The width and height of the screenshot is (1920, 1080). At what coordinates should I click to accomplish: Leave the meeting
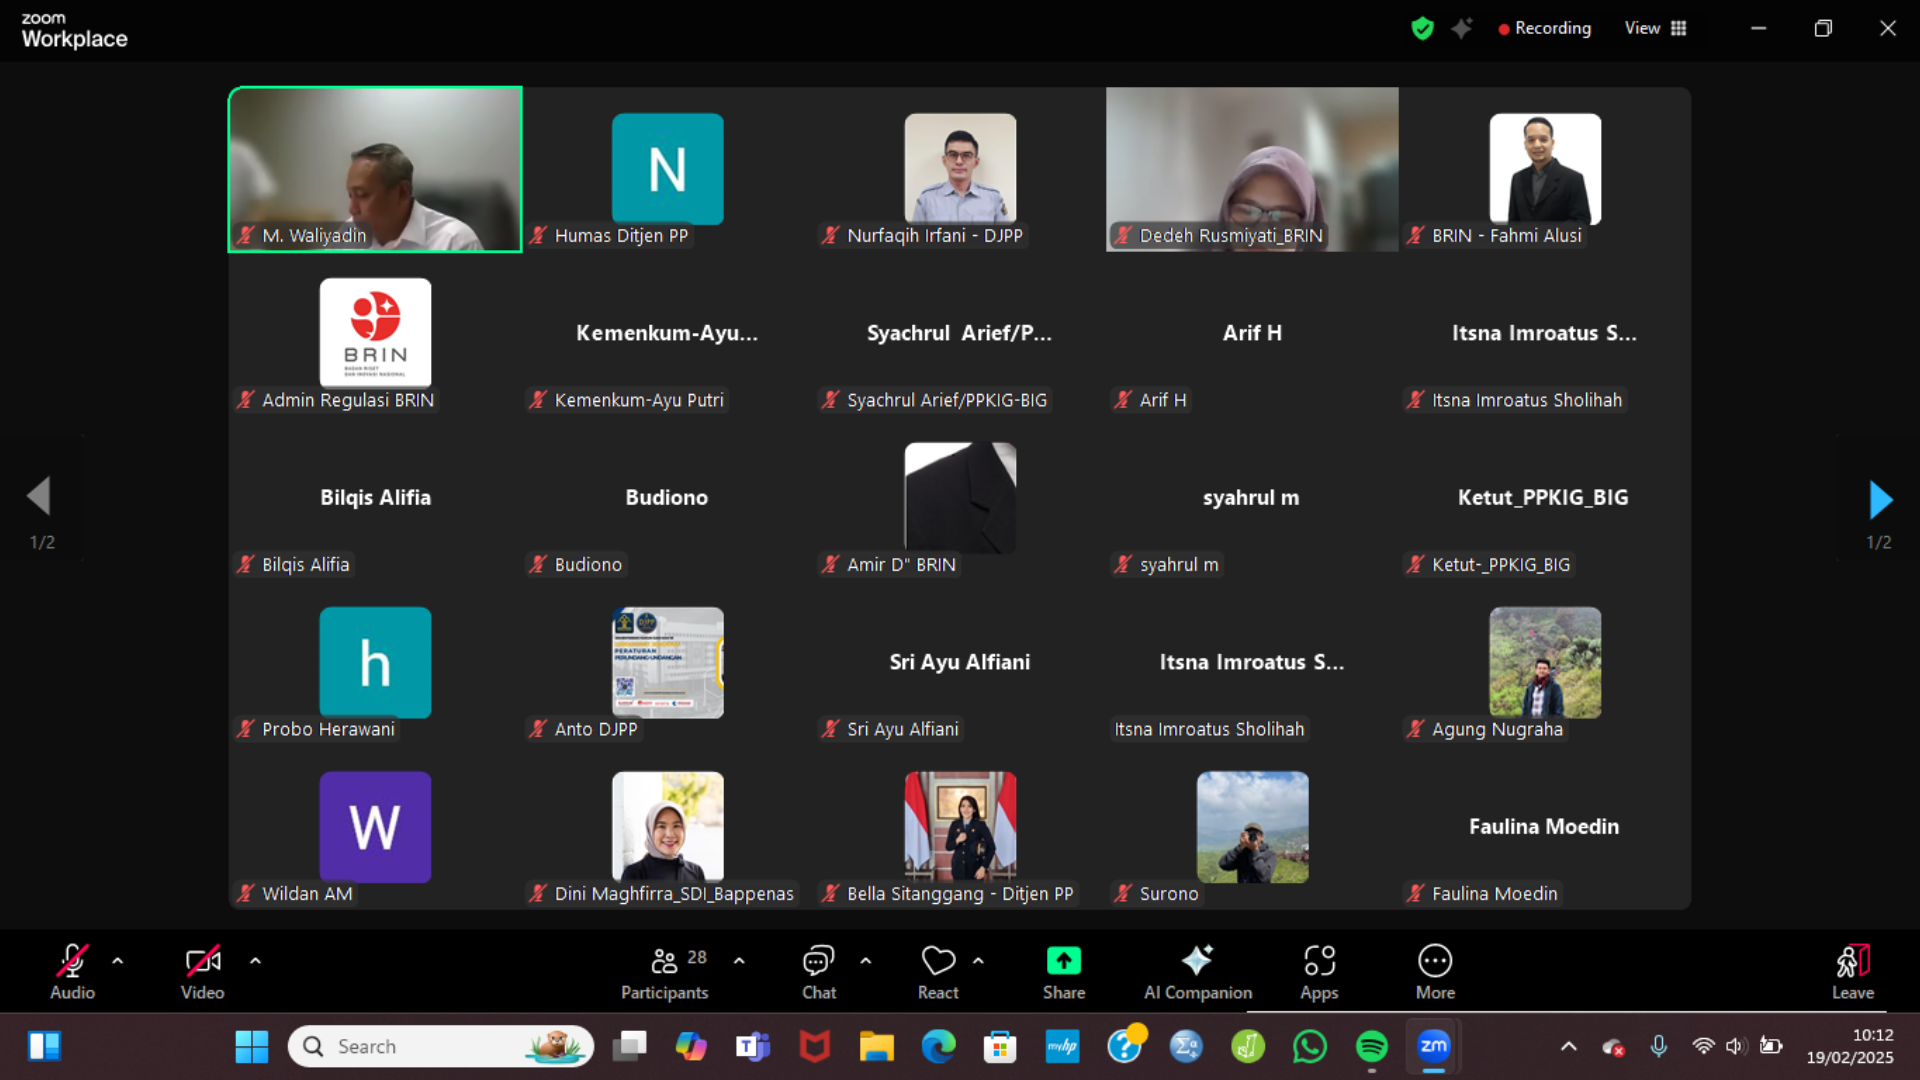point(1853,971)
